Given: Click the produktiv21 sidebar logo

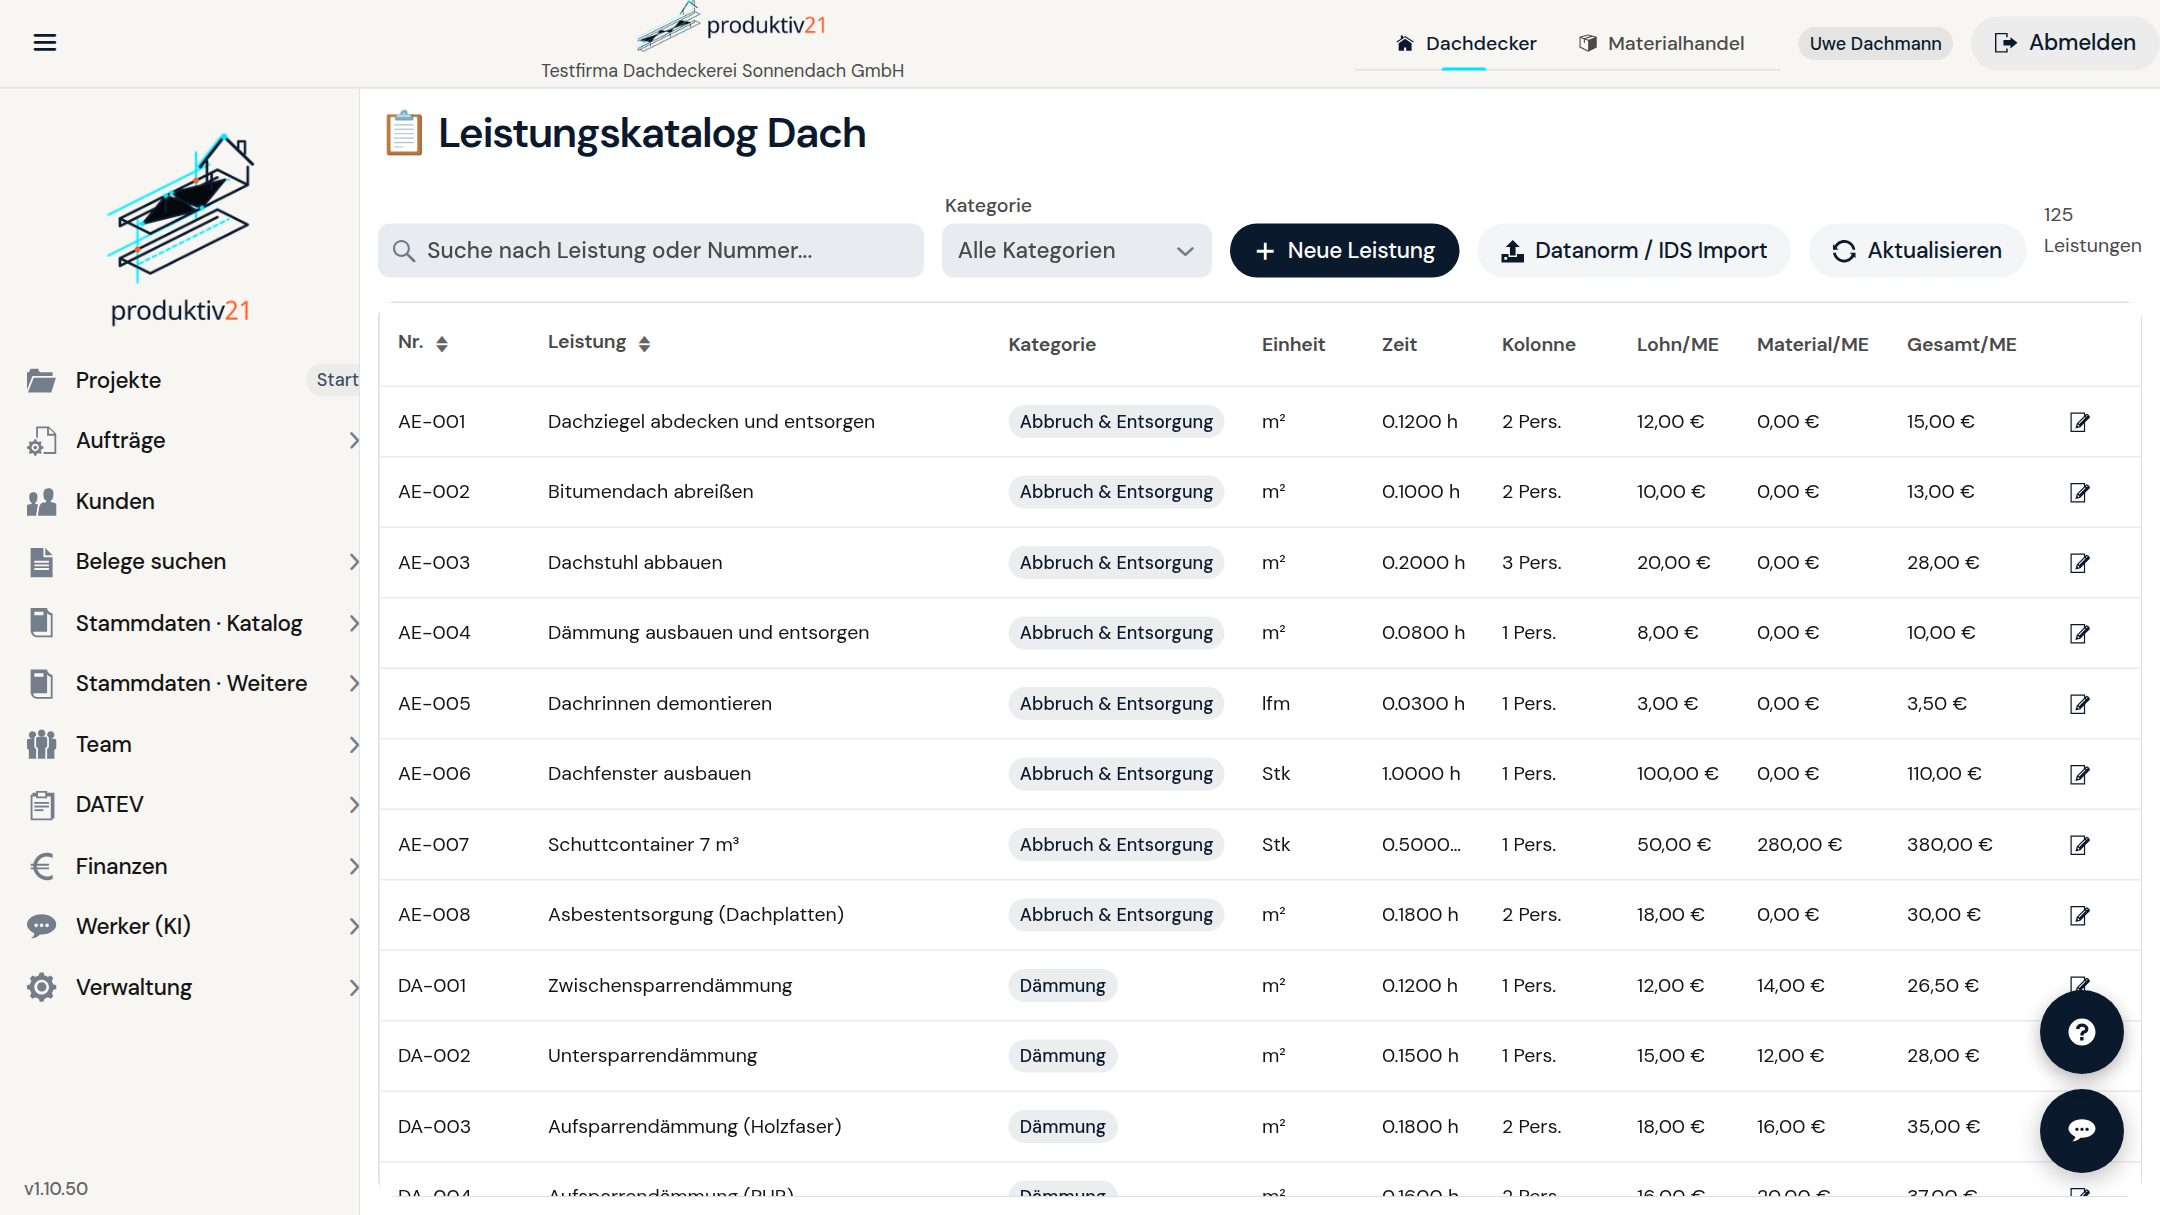Looking at the screenshot, I should pos(180,229).
